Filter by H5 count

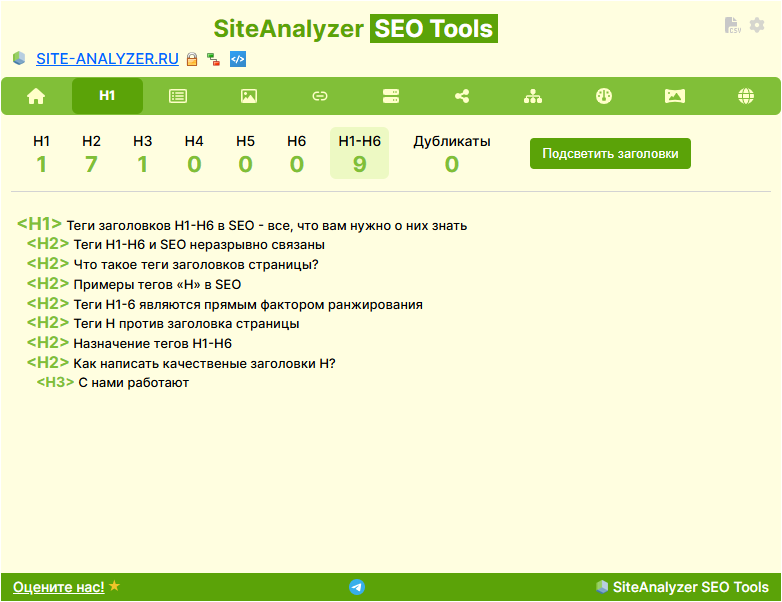tap(245, 154)
